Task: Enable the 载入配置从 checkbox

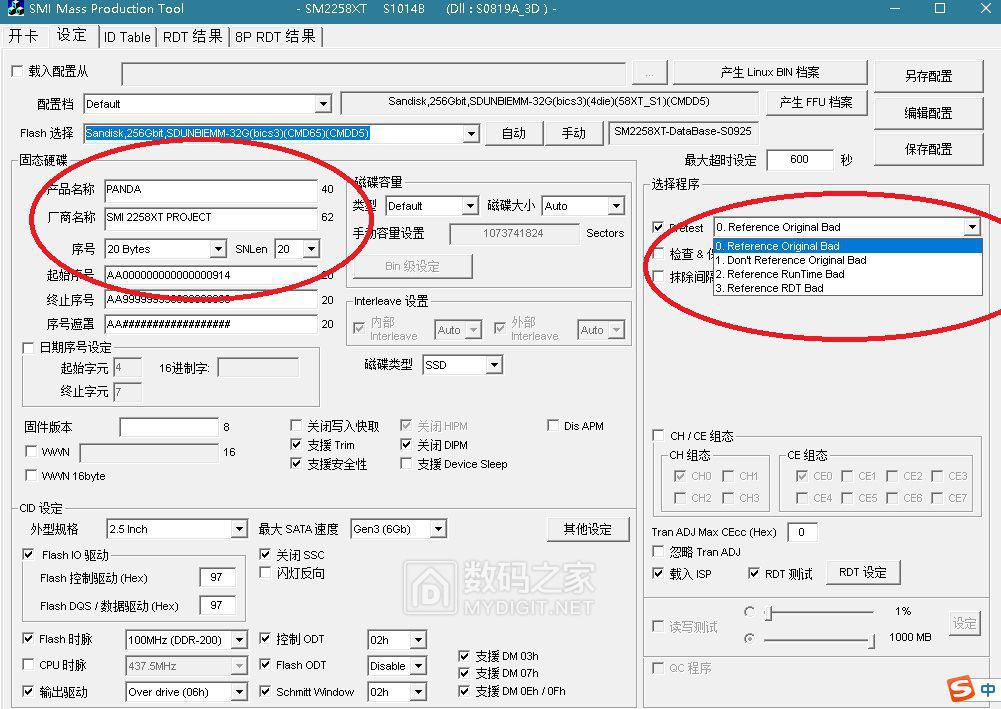Action: (x=17, y=71)
